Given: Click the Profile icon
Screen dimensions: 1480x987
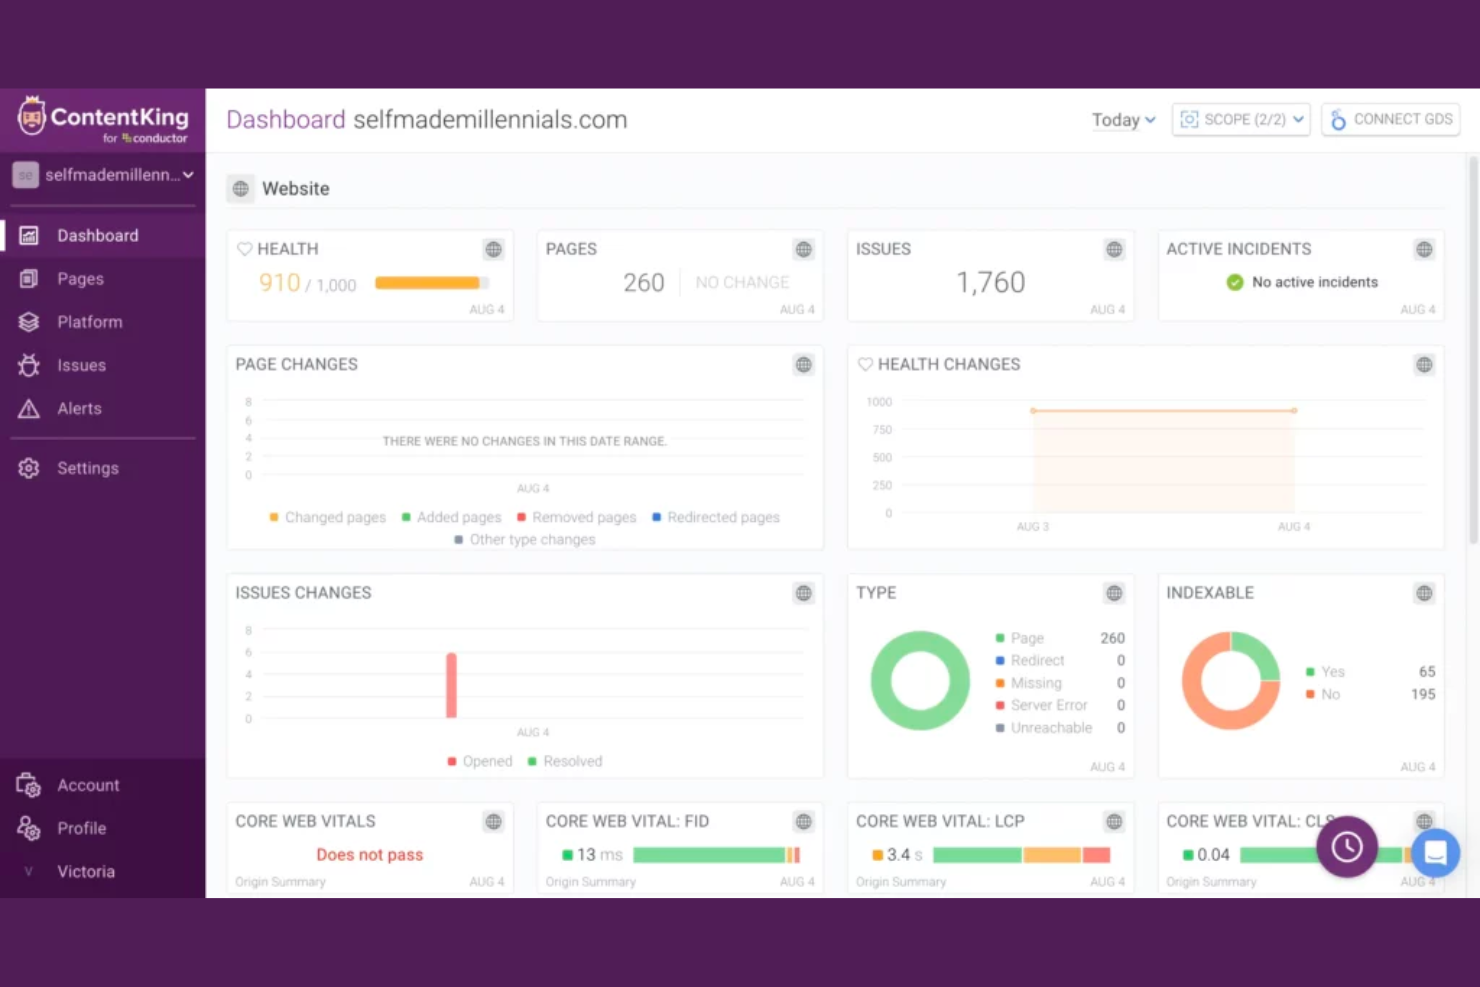Looking at the screenshot, I should (28, 828).
